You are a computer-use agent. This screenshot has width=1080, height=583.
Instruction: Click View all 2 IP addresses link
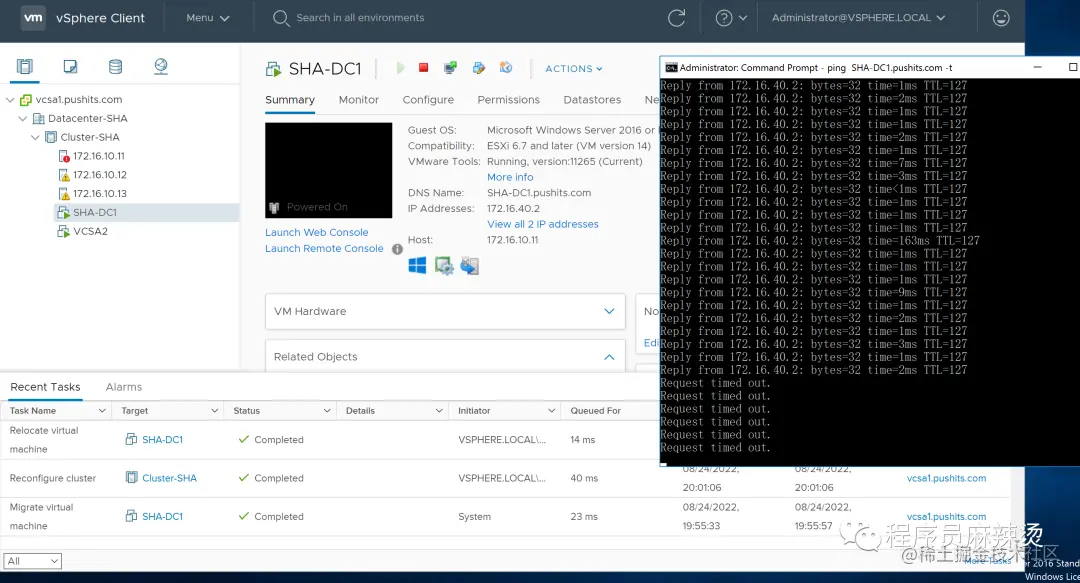(543, 225)
